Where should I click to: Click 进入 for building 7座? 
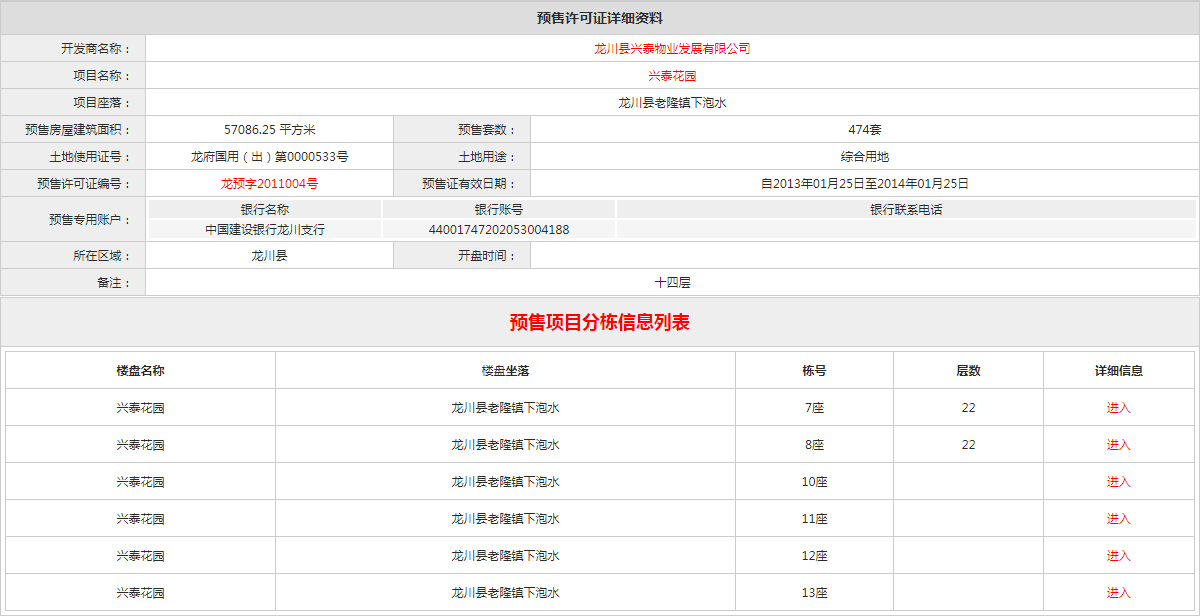click(x=1118, y=408)
